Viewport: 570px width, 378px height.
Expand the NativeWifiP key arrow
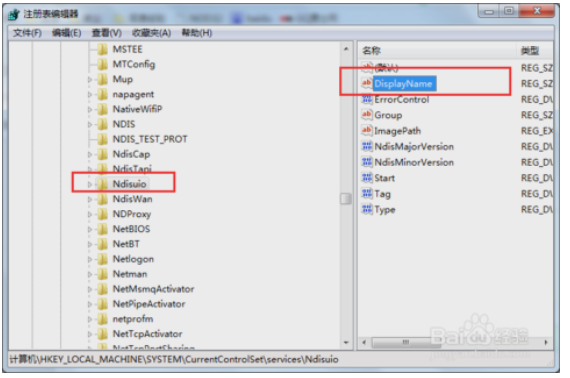90,109
